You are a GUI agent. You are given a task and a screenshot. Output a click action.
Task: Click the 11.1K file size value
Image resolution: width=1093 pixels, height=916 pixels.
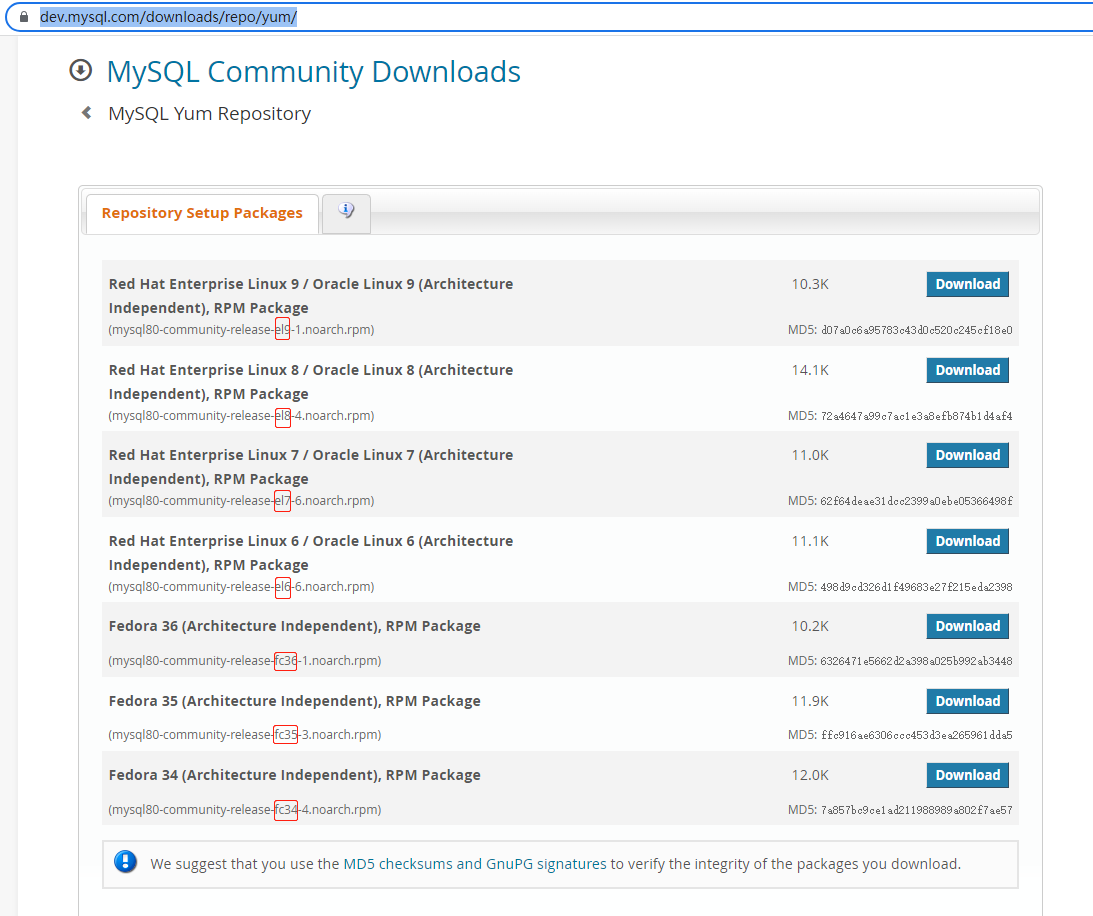(810, 541)
